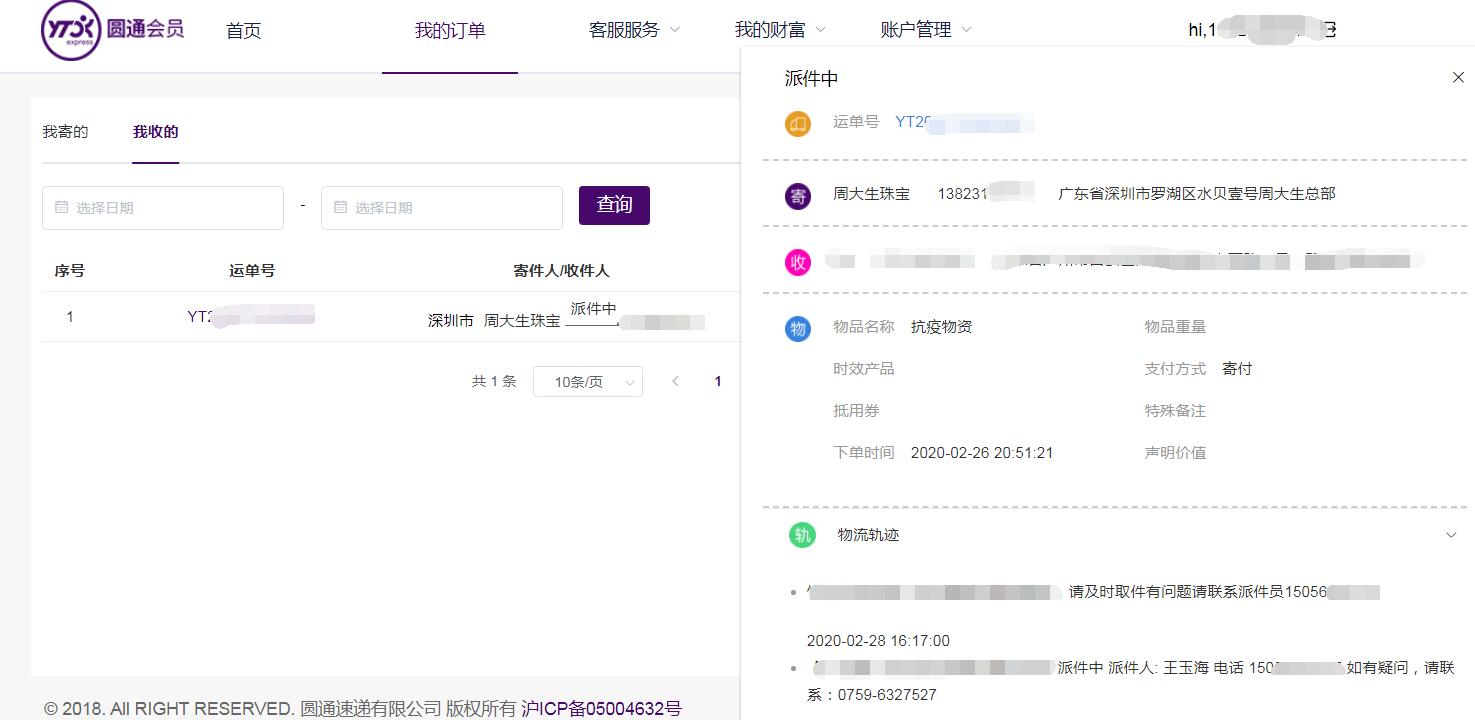Click the 运单号 column header

click(252, 270)
